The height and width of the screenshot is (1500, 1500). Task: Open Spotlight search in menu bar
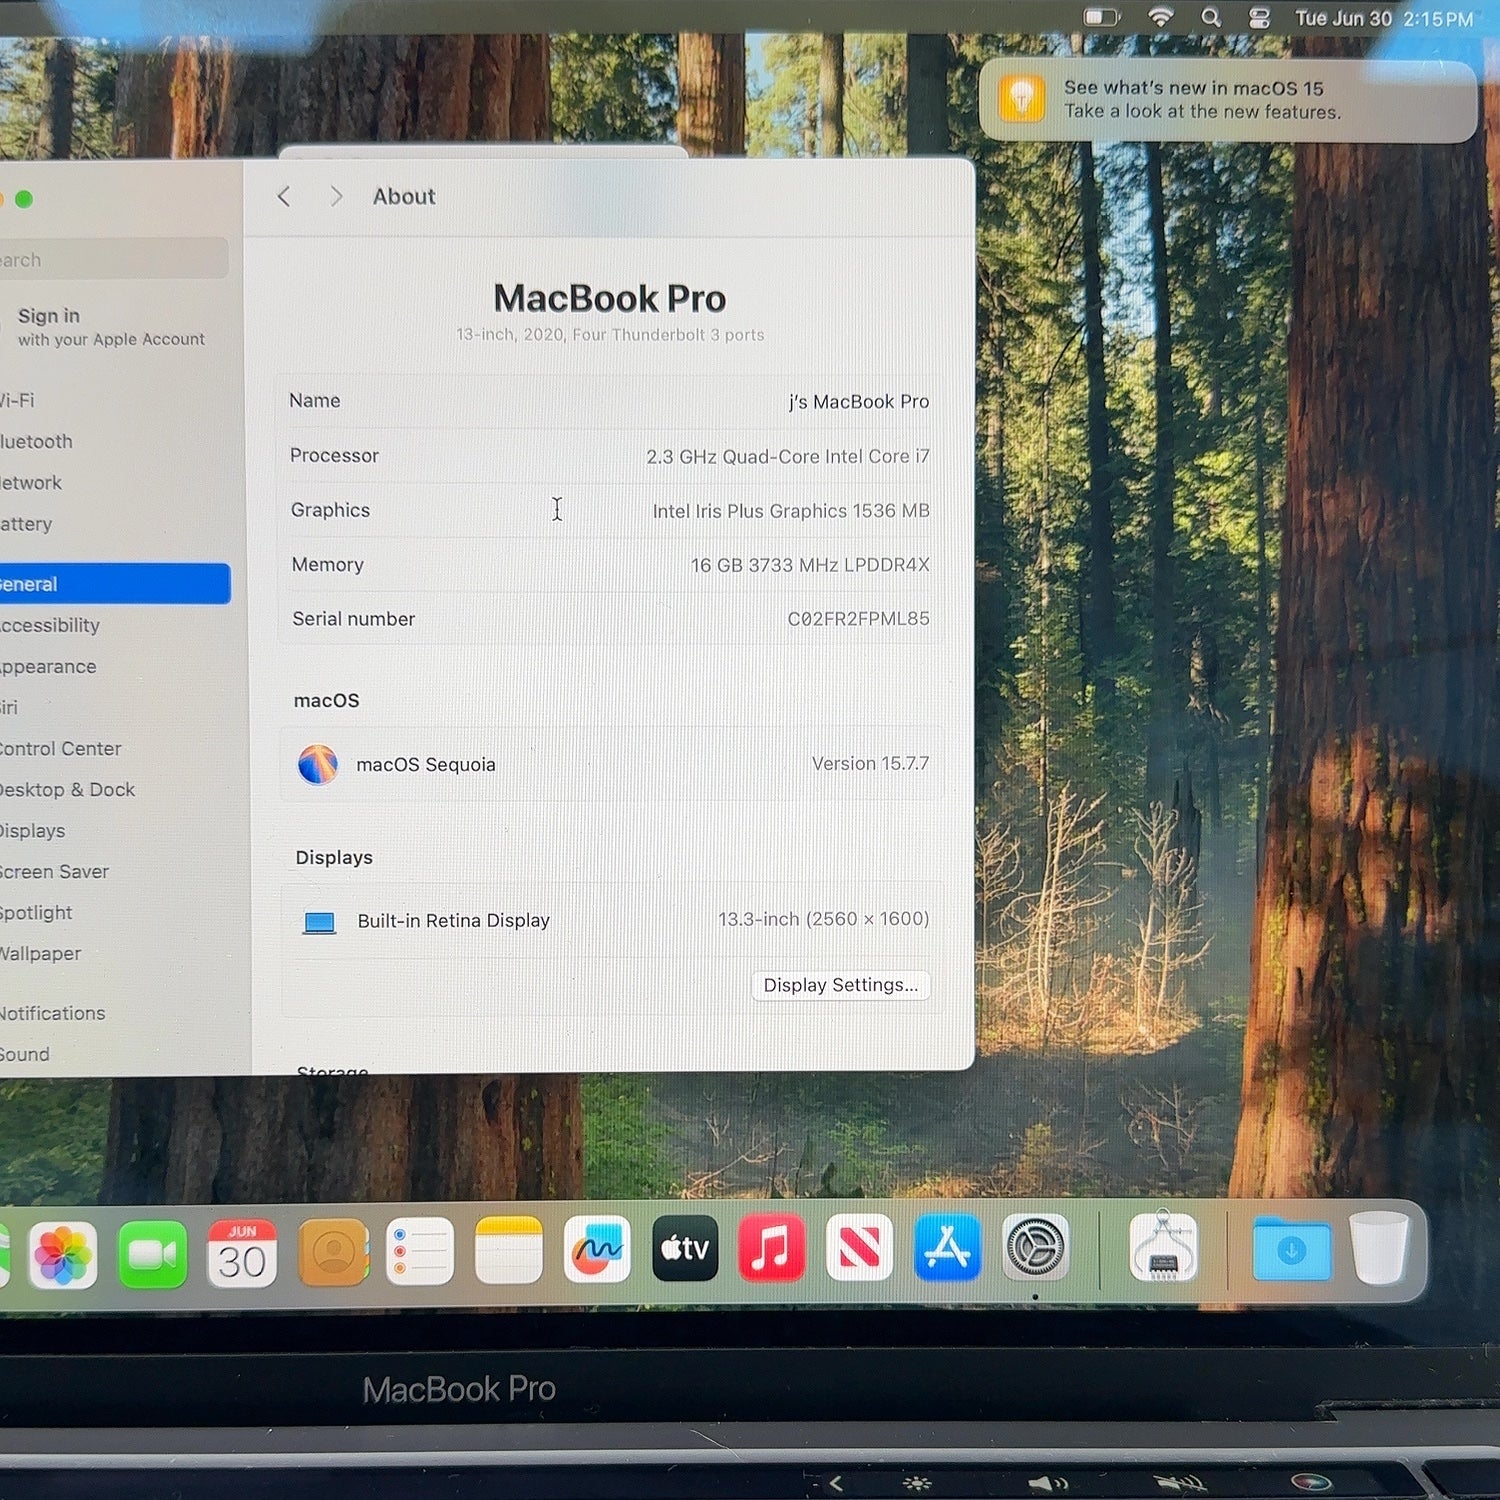(x=1211, y=18)
